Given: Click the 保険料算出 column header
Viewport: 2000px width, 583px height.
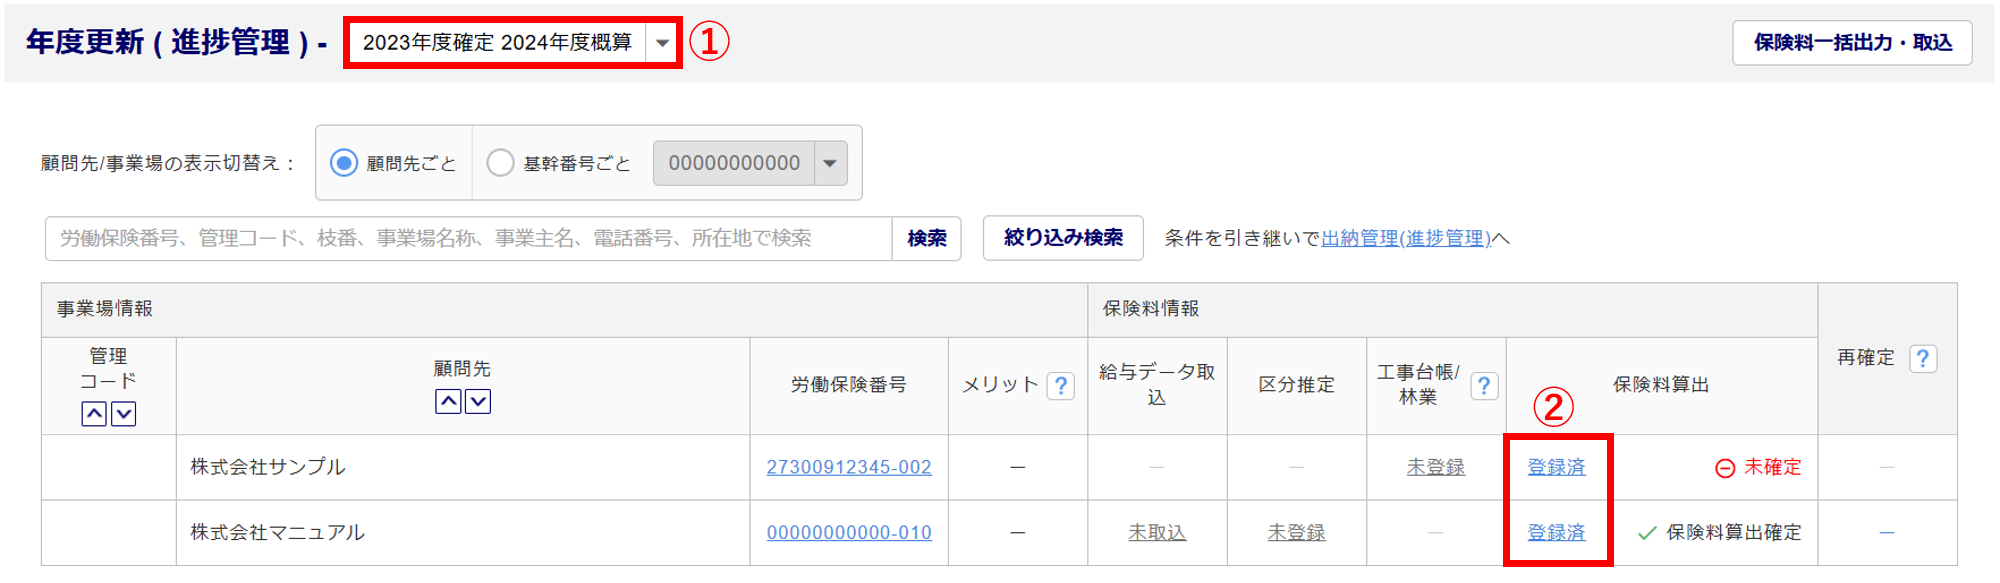Looking at the screenshot, I should pos(1661,385).
